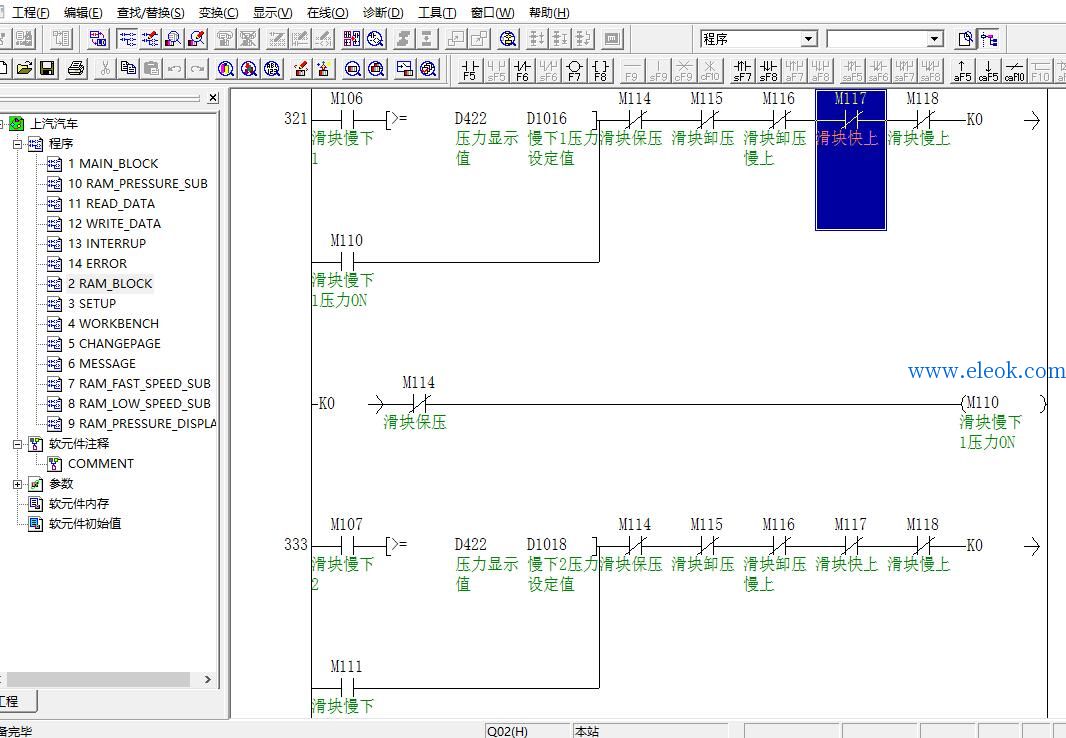Select 2 RAM_BLOCK program

click(110, 283)
